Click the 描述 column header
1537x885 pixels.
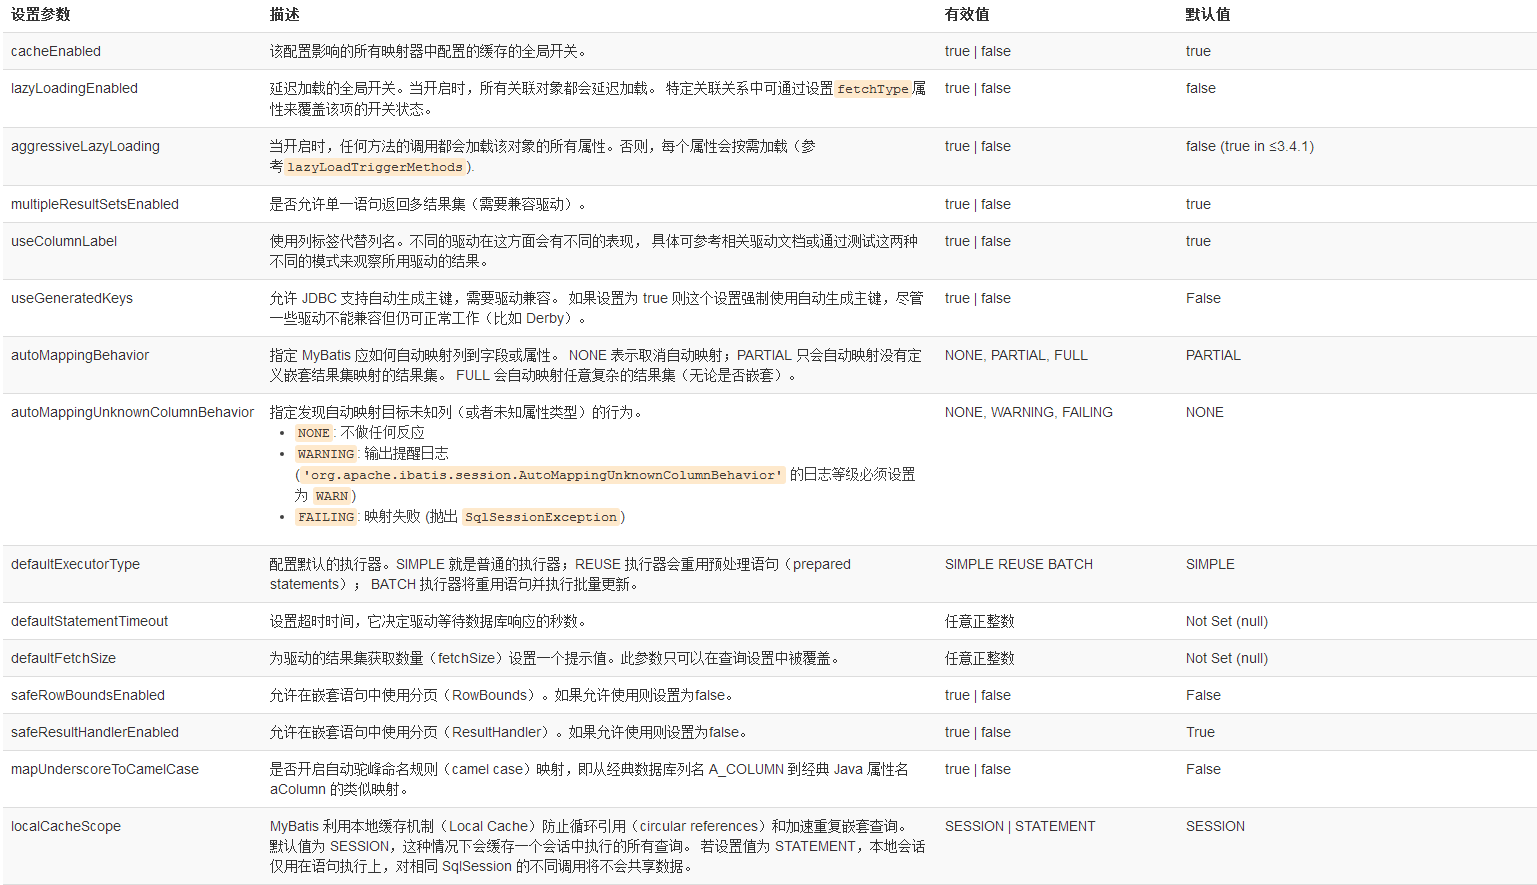[284, 14]
